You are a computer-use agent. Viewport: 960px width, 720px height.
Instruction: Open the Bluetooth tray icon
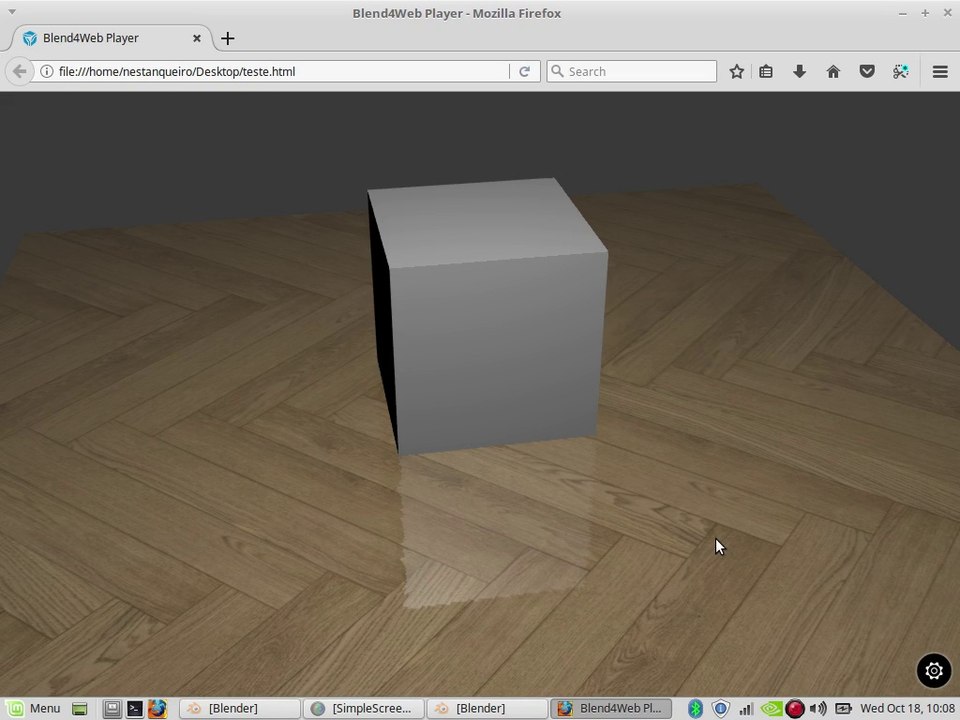click(x=695, y=709)
